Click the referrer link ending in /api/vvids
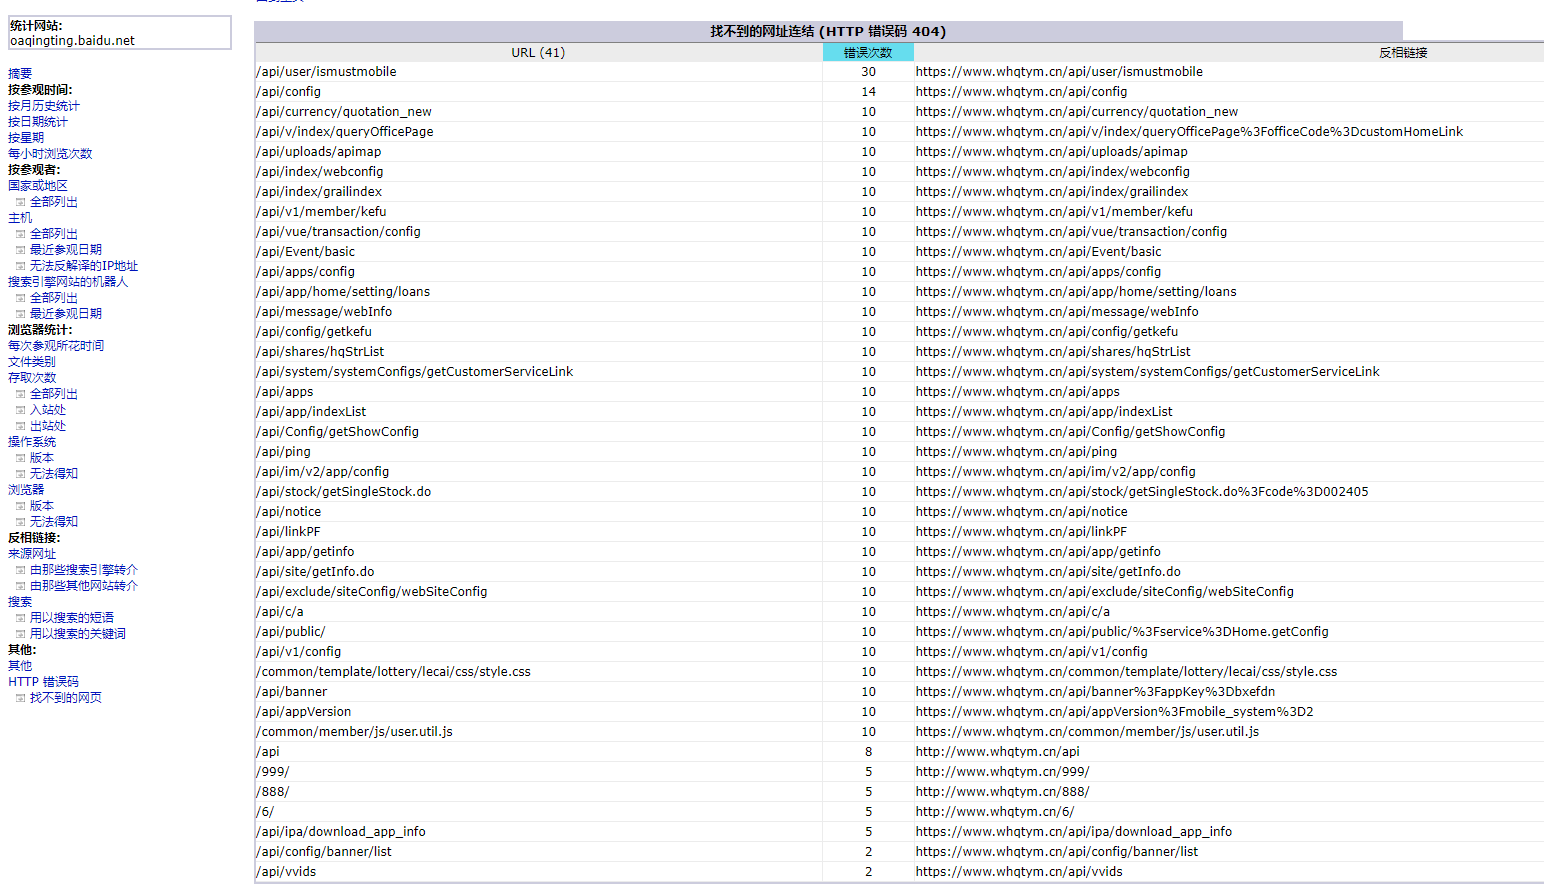 1018,872
